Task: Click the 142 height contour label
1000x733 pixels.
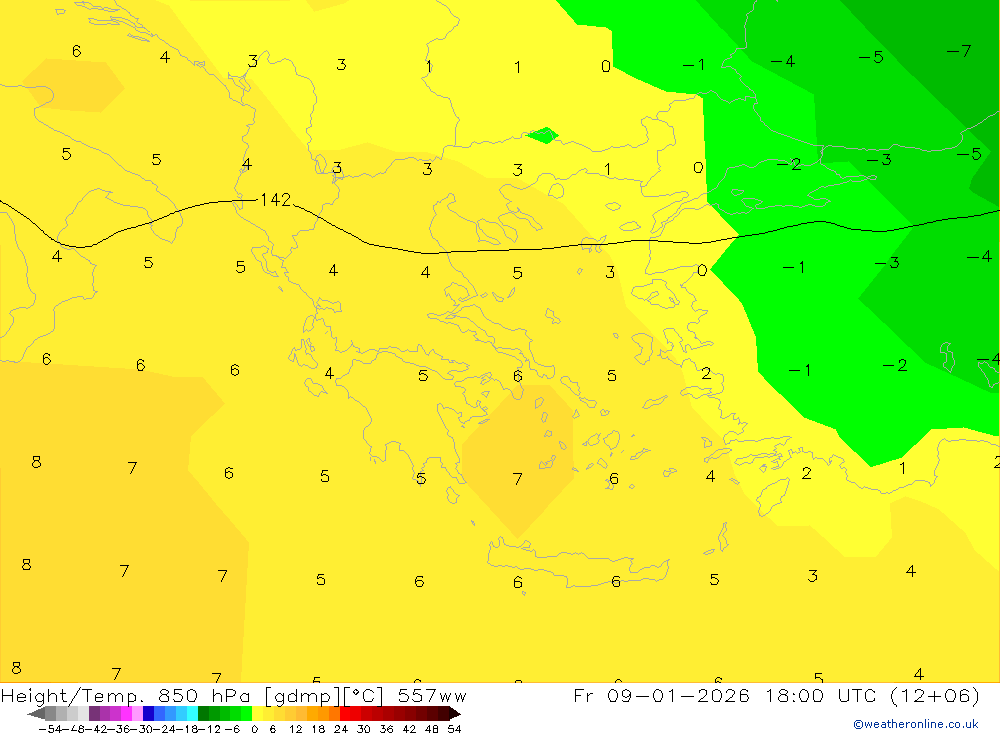Action: 276,200
